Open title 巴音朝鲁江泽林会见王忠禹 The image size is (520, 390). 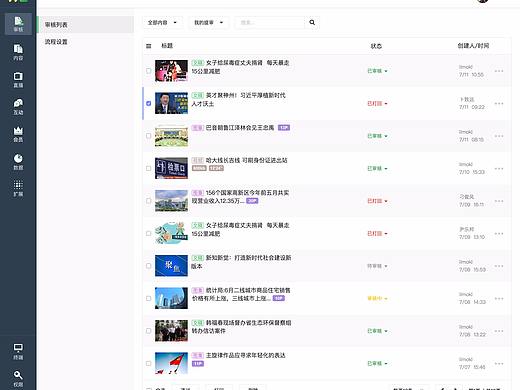tap(240, 128)
